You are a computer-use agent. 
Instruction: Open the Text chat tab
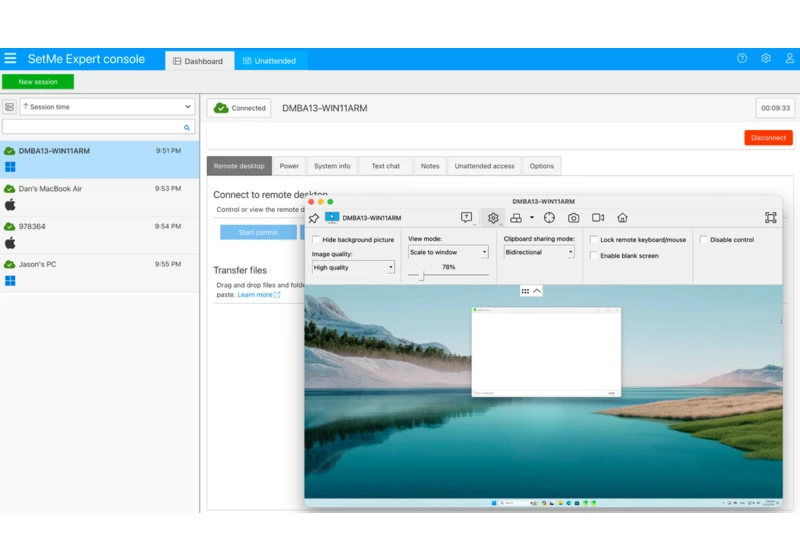(386, 166)
